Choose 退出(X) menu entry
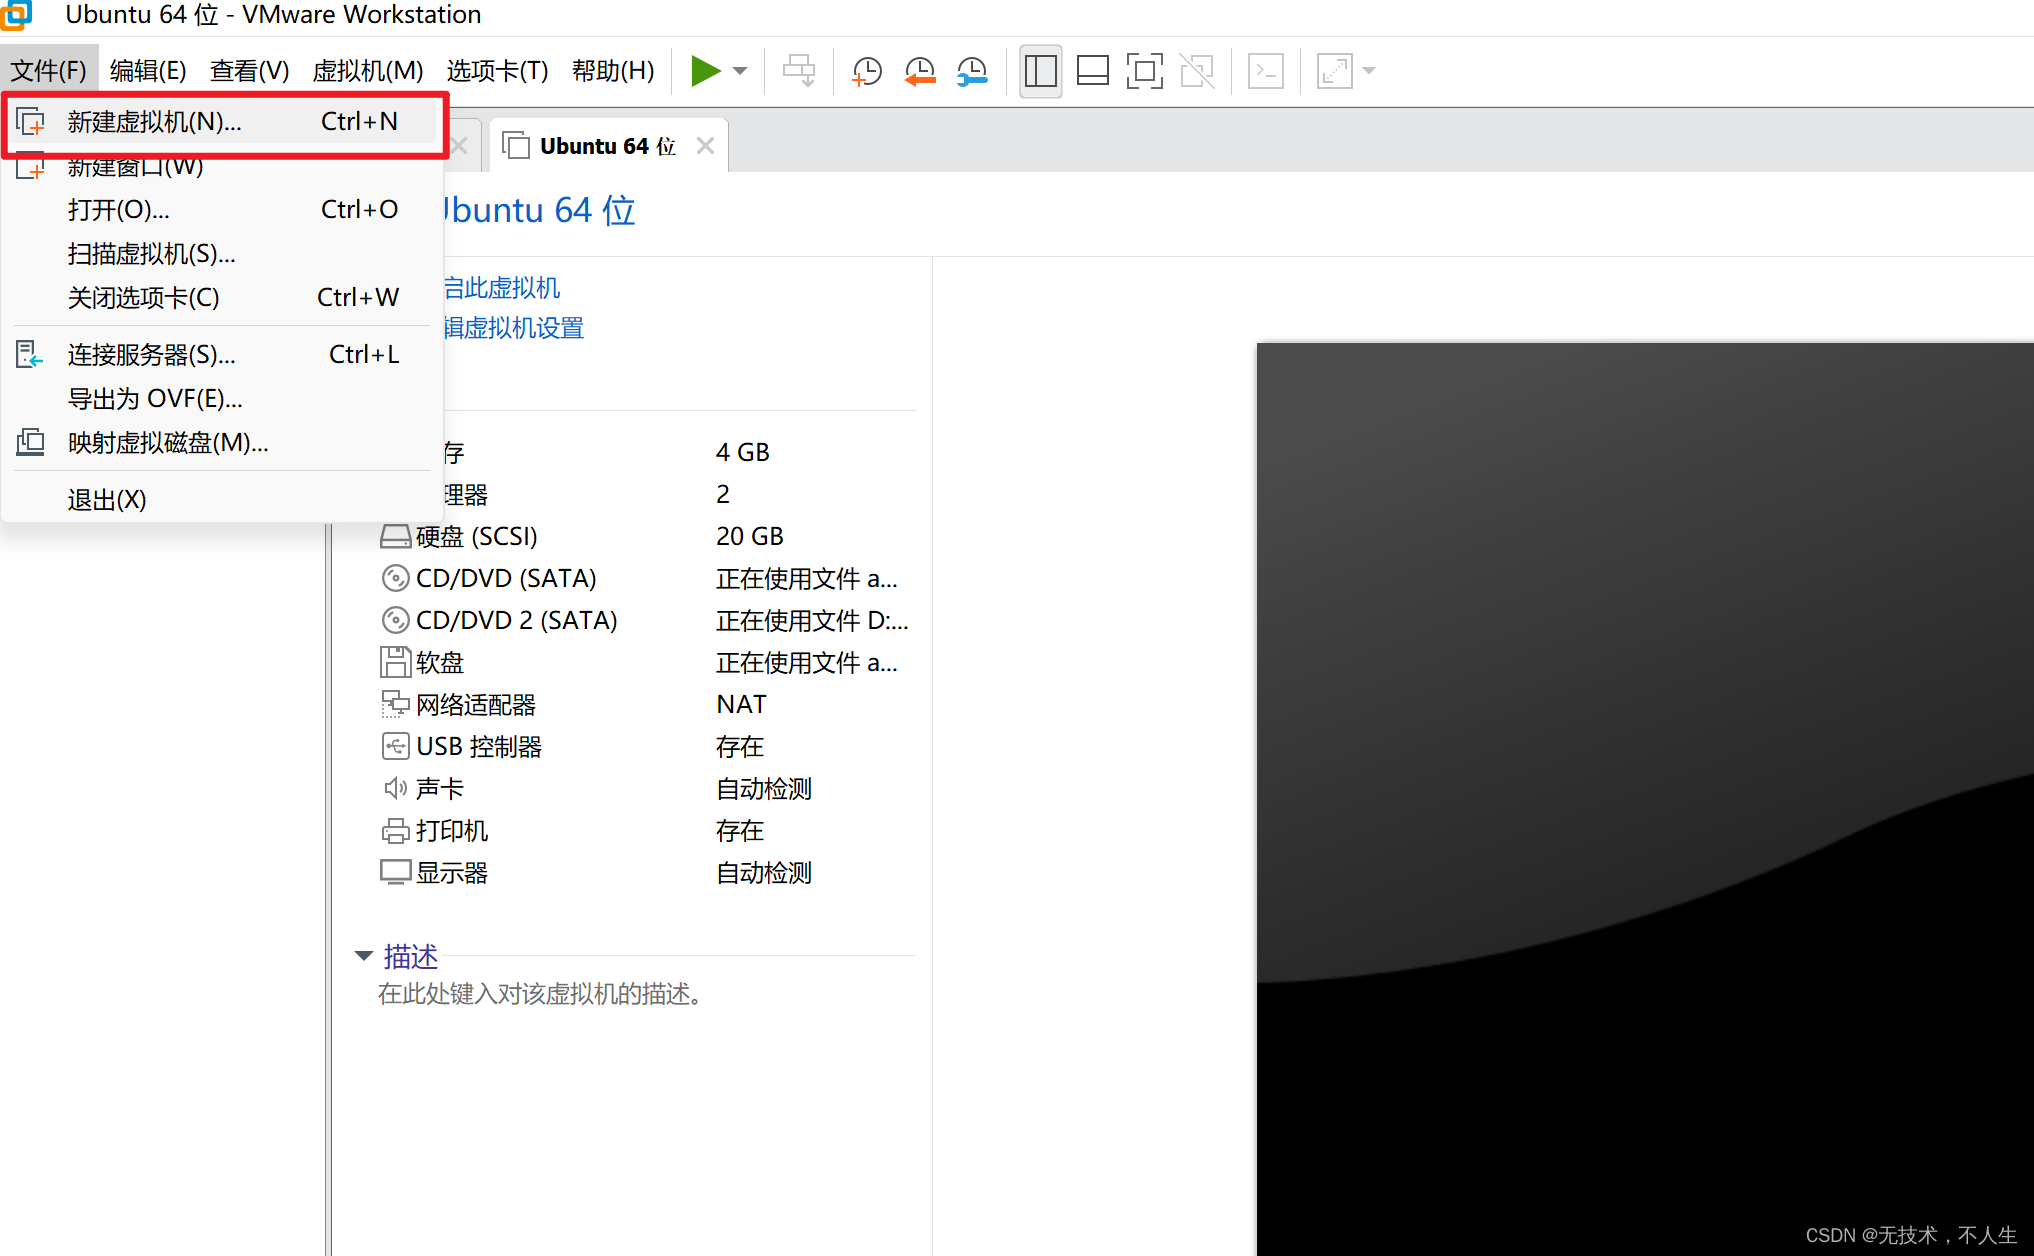The image size is (2034, 1256). (x=224, y=500)
